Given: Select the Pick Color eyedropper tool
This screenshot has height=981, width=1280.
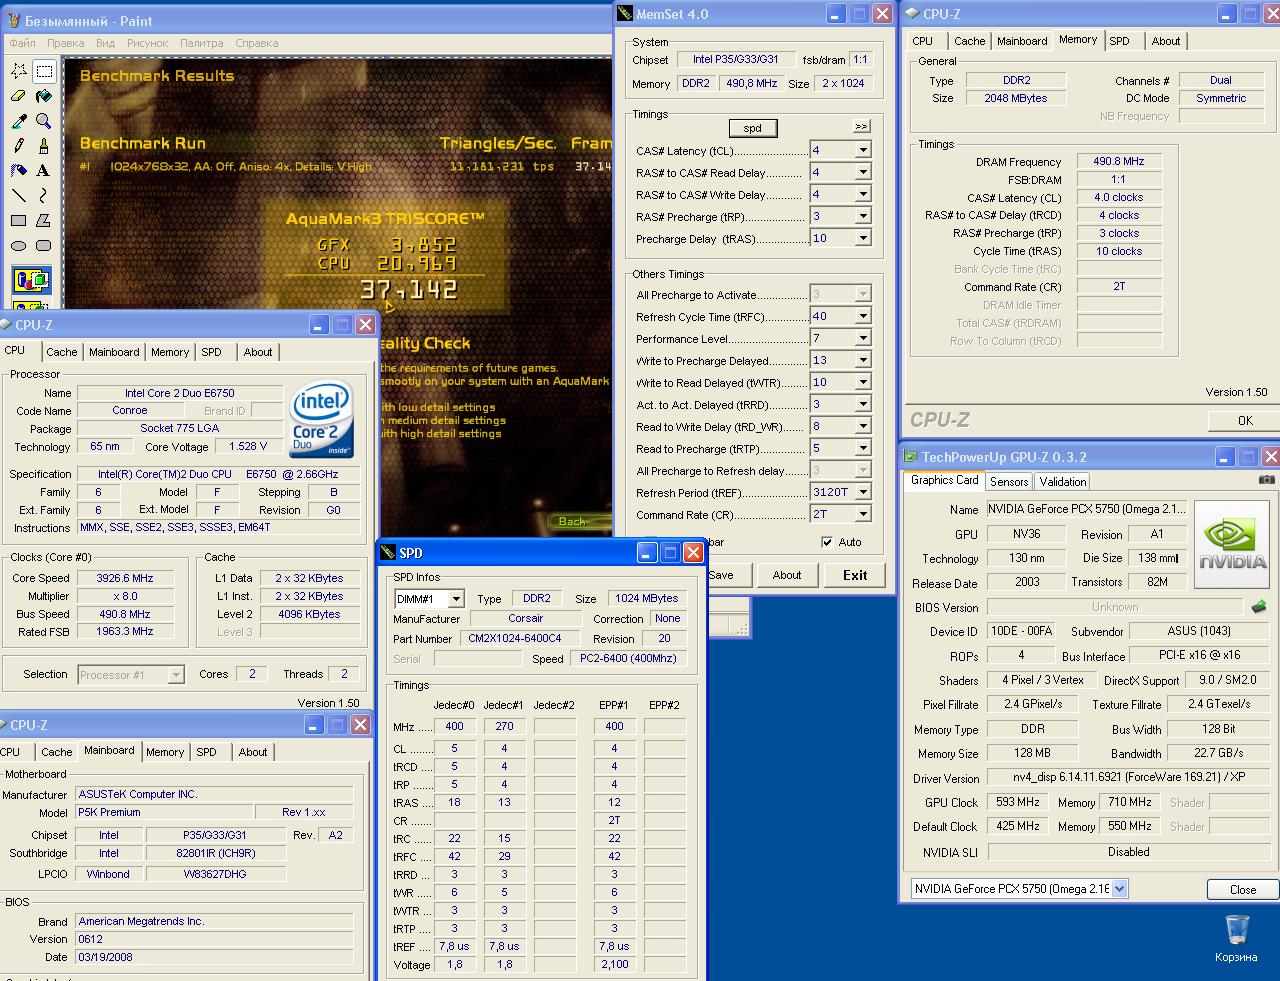Looking at the screenshot, I should 19,121.
